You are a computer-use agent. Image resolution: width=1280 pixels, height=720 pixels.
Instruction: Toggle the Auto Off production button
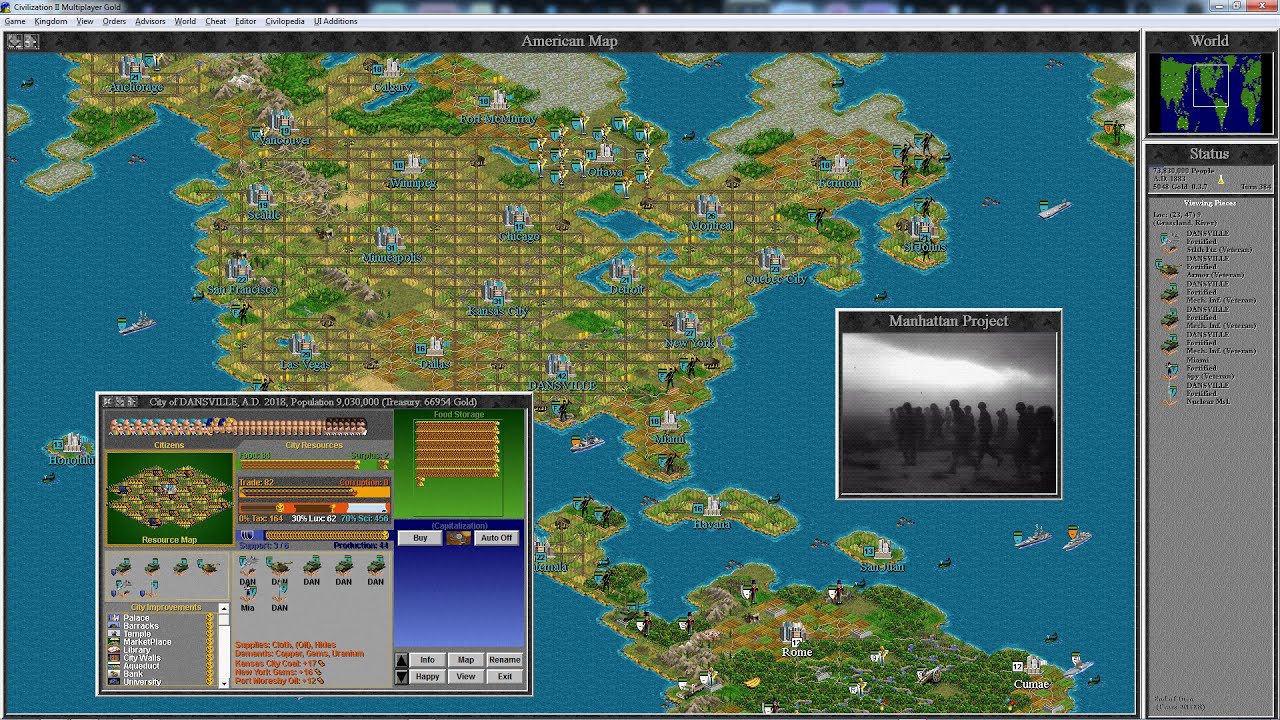[496, 538]
